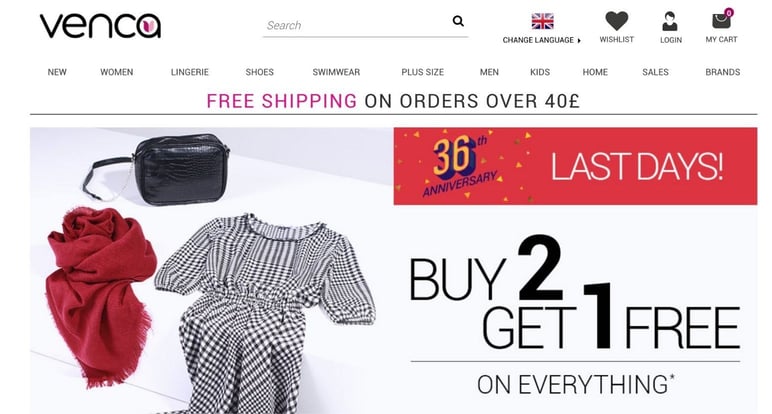Go to Venca logo homepage

[100, 26]
